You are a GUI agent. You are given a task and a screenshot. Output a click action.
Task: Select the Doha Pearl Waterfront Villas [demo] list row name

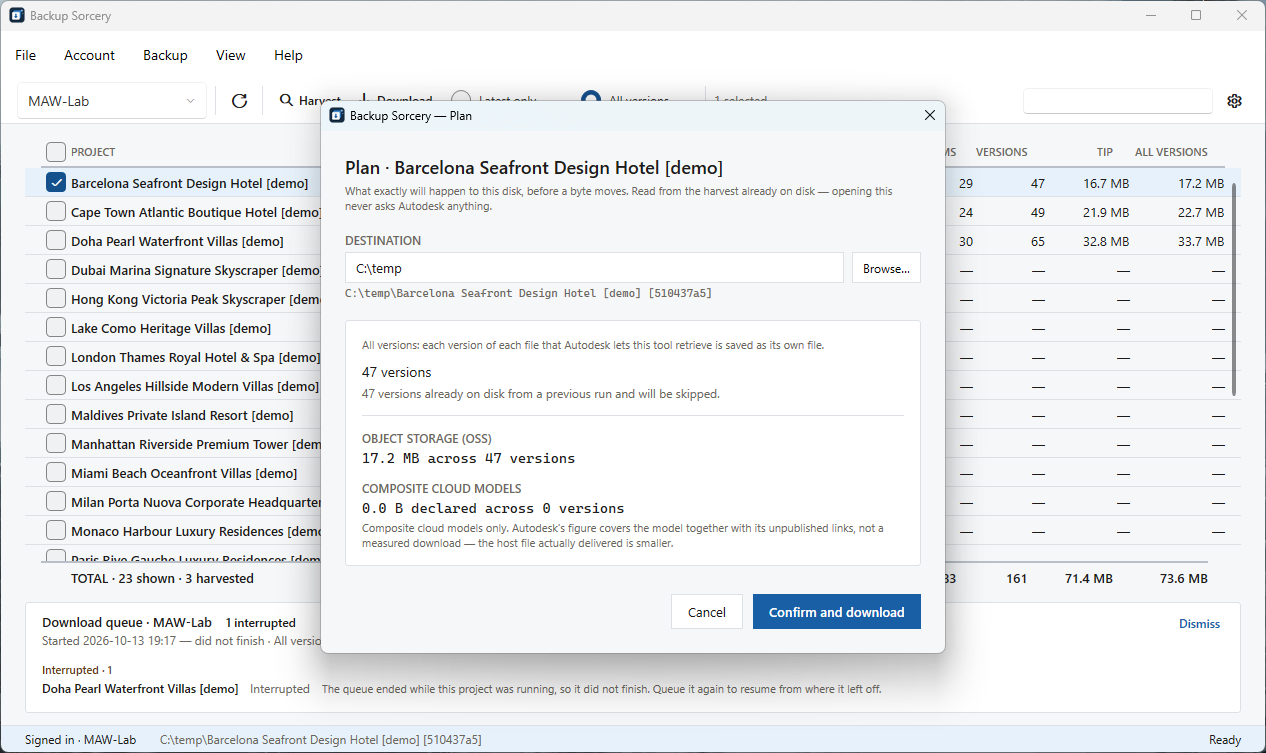177,242
